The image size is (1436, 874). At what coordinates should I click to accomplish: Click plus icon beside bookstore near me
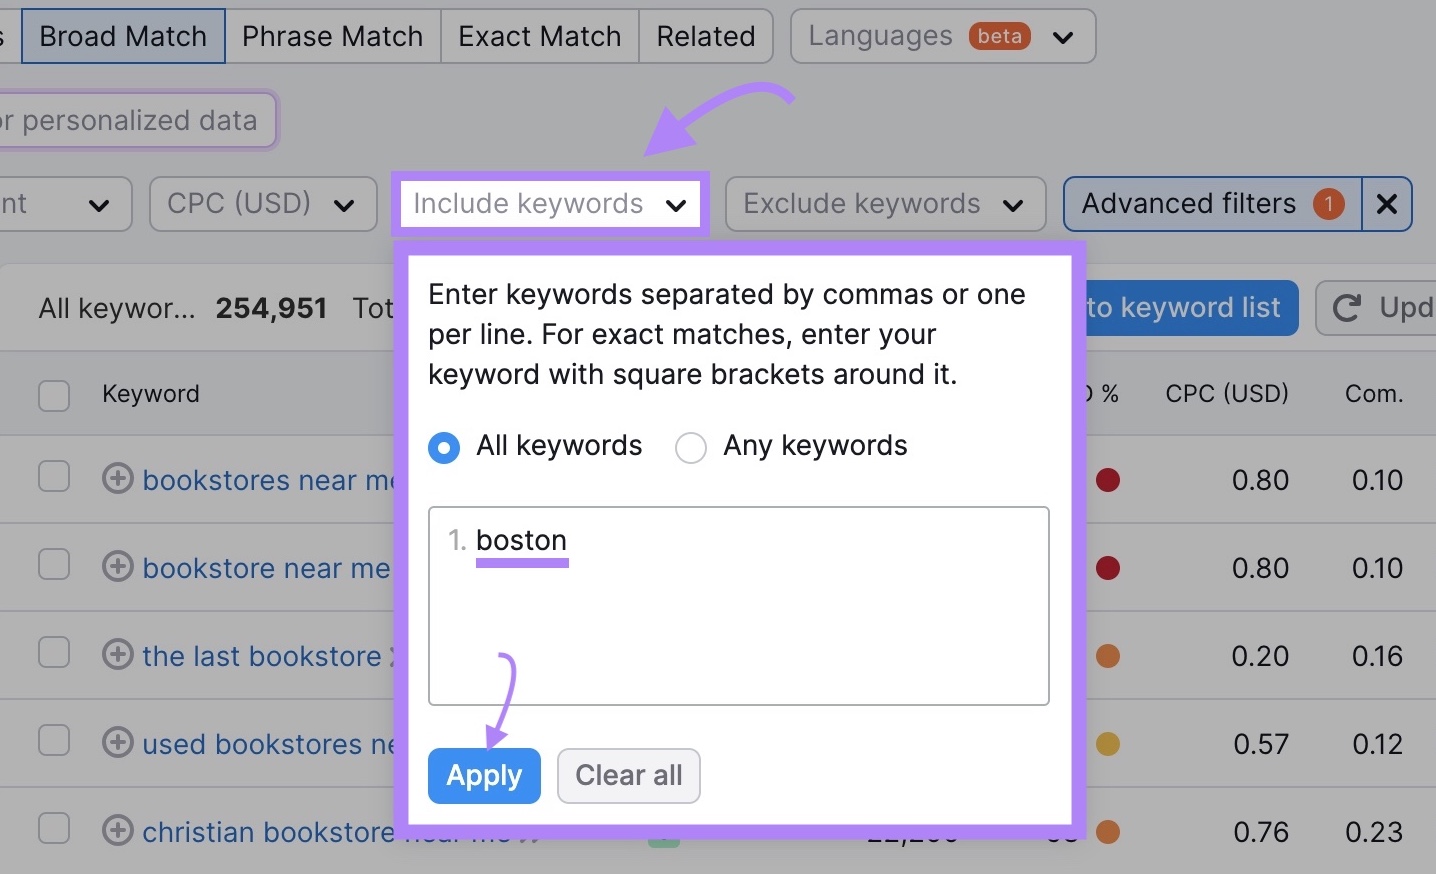118,567
